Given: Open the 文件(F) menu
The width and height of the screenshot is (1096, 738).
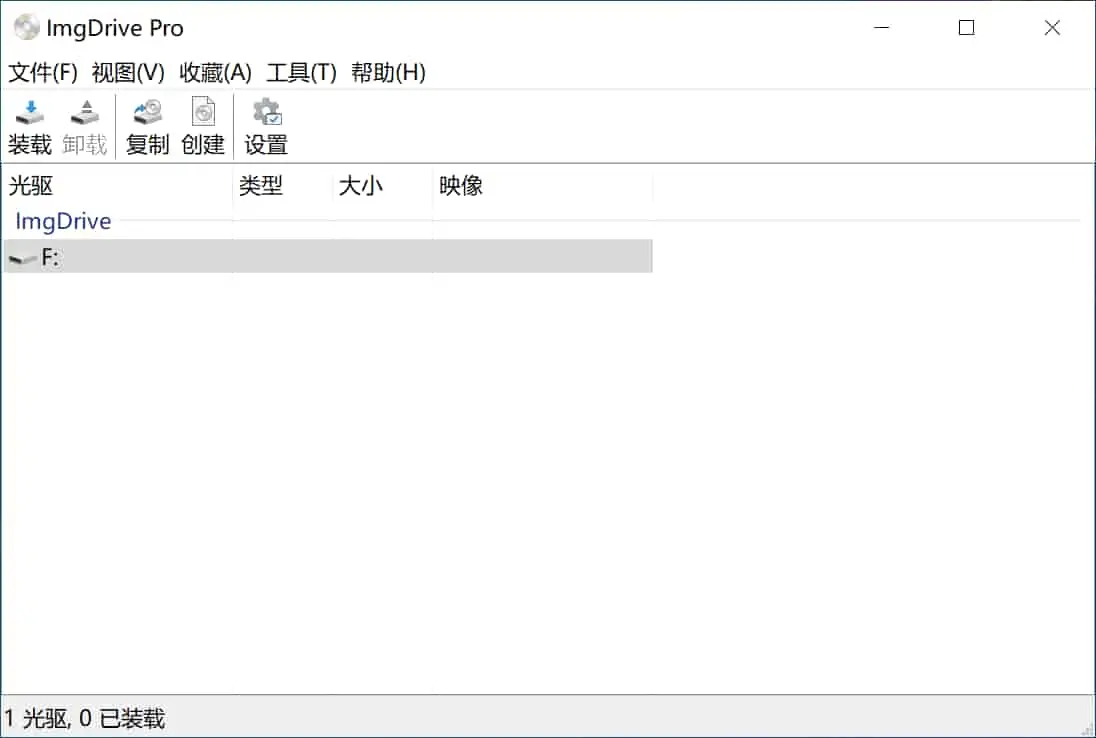Looking at the screenshot, I should coord(43,72).
